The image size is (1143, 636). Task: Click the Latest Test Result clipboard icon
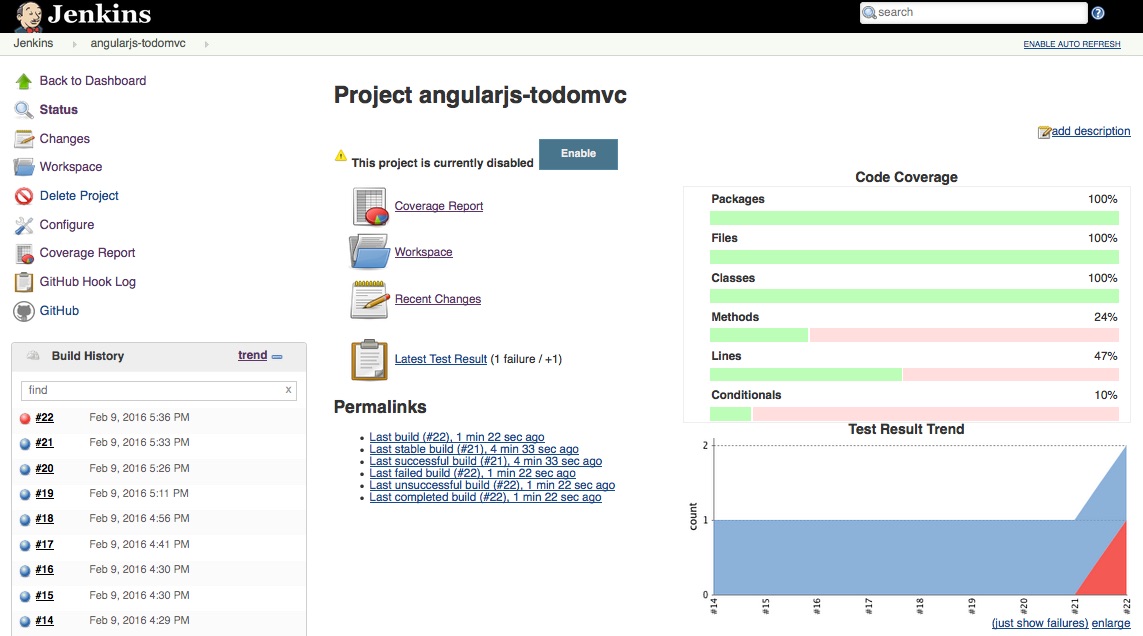click(369, 360)
